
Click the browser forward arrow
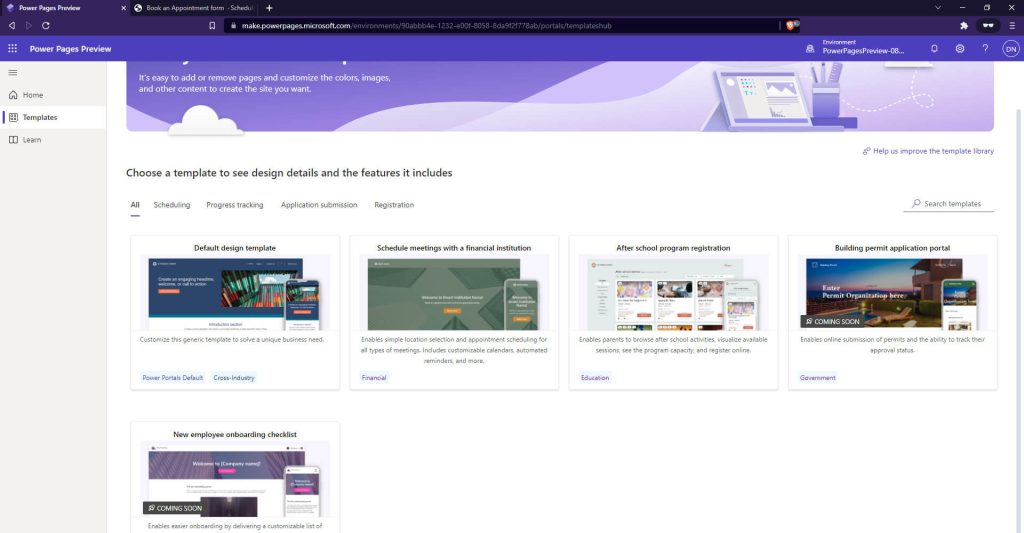click(28, 25)
